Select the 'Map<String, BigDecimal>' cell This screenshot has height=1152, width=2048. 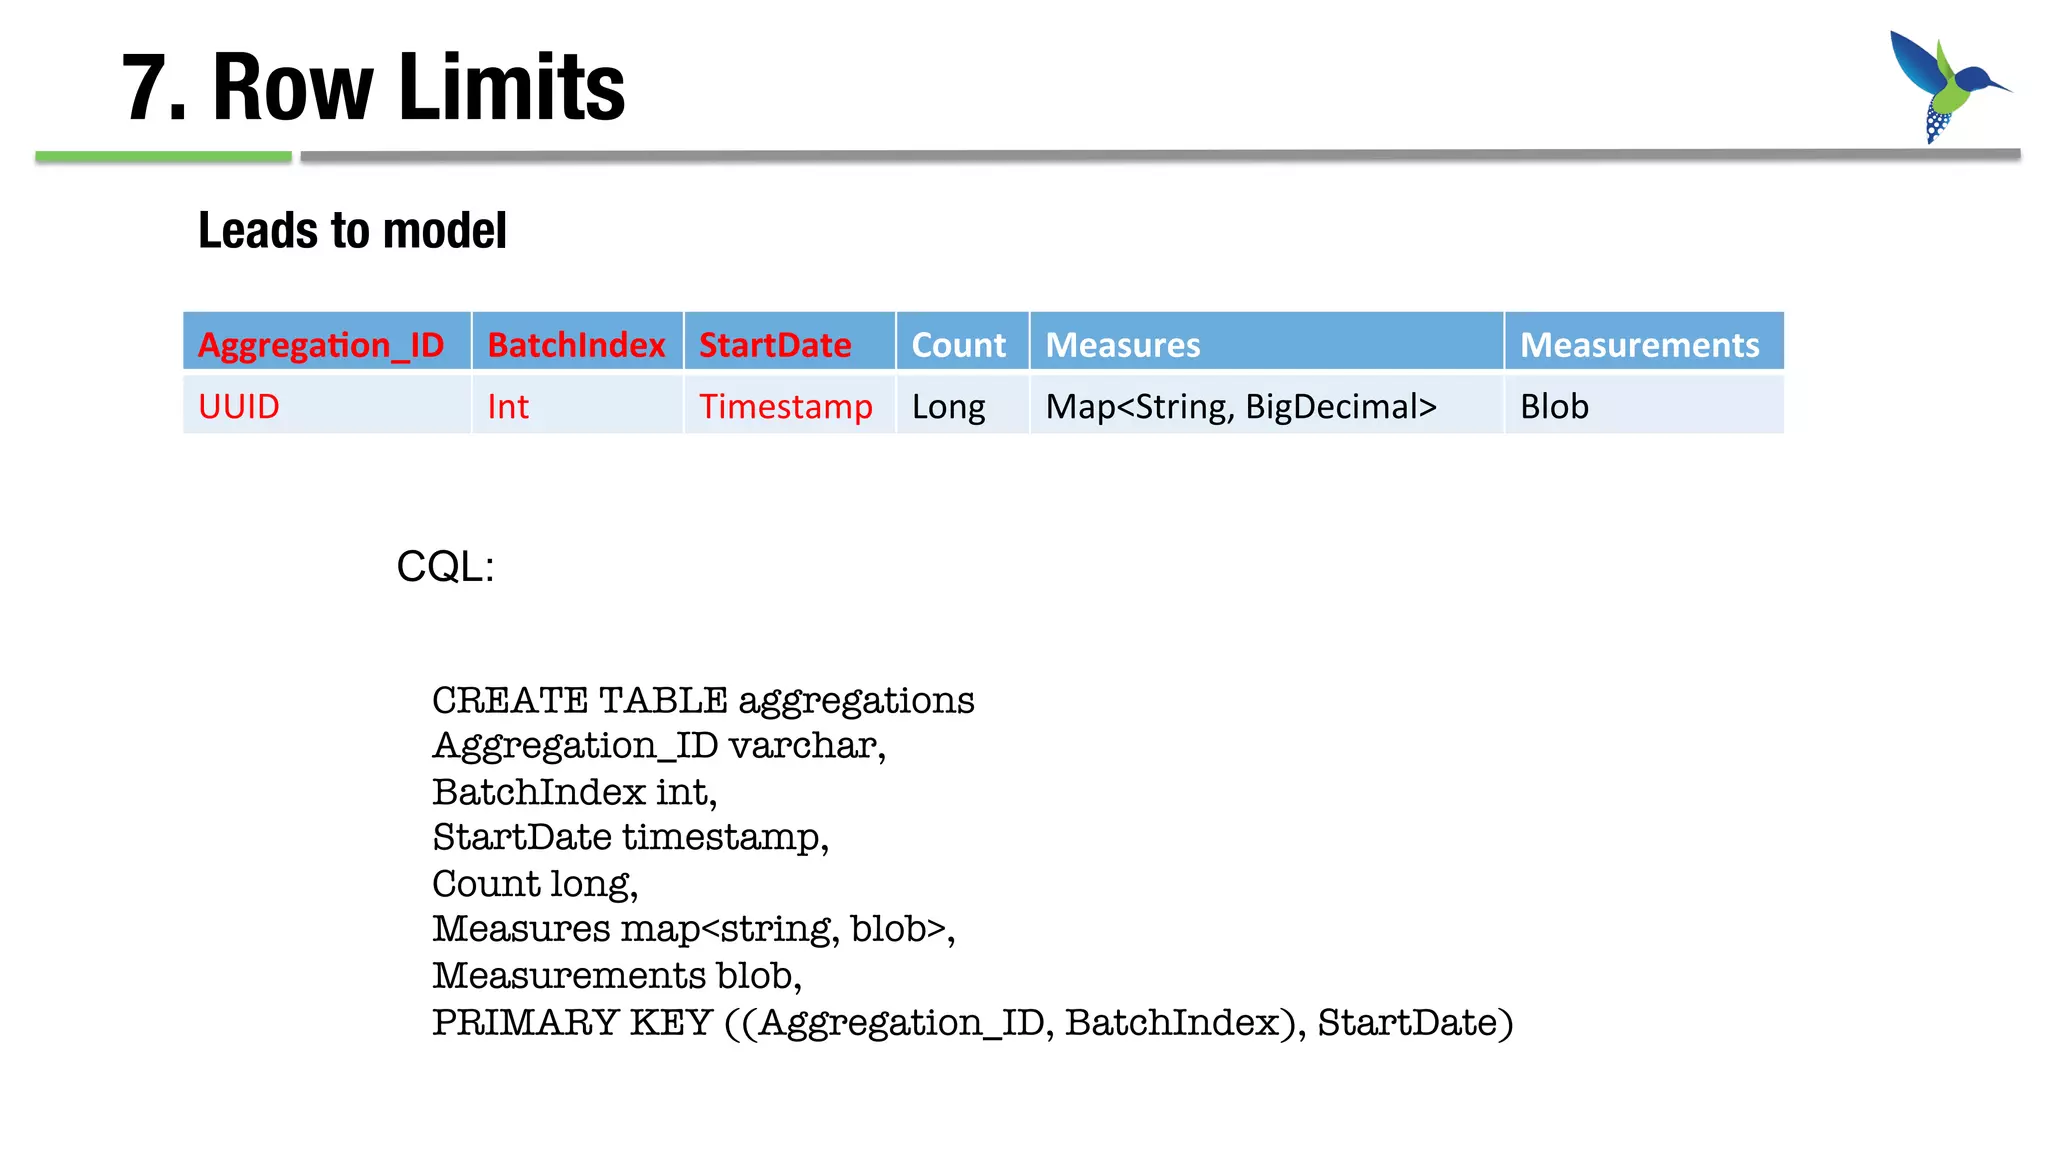1266,403
